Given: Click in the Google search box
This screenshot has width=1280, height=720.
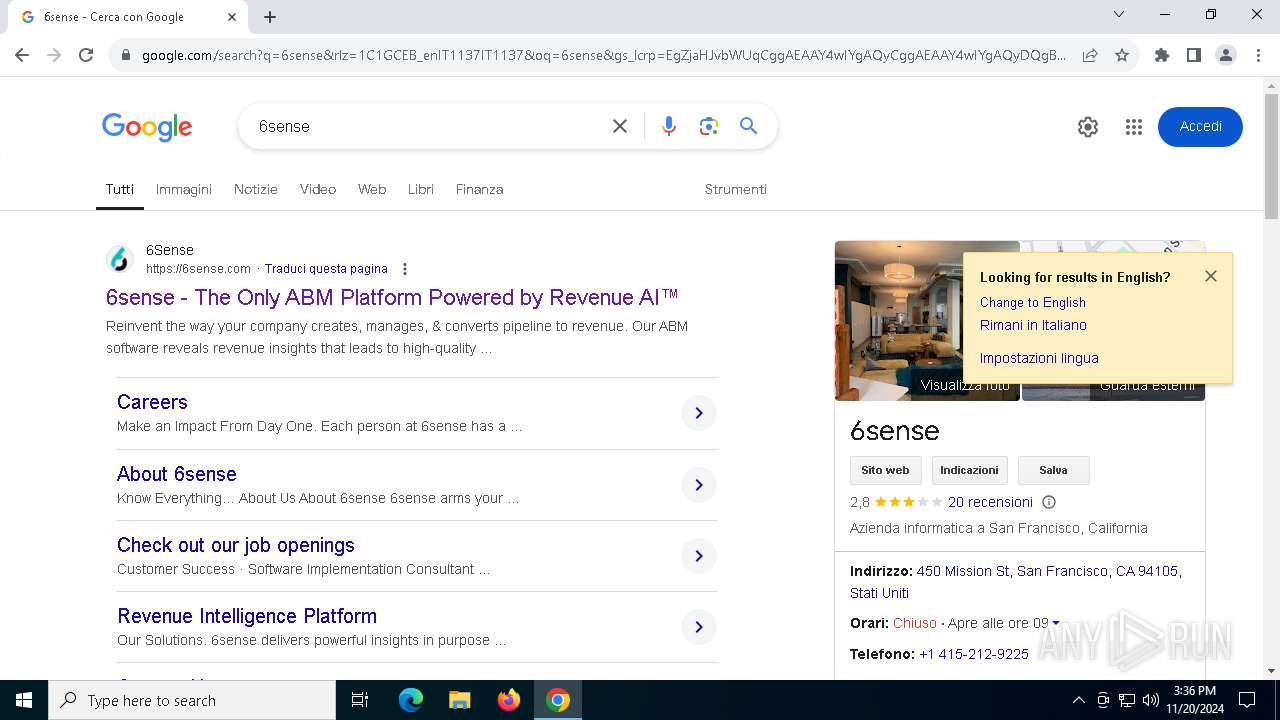Looking at the screenshot, I should coord(430,126).
